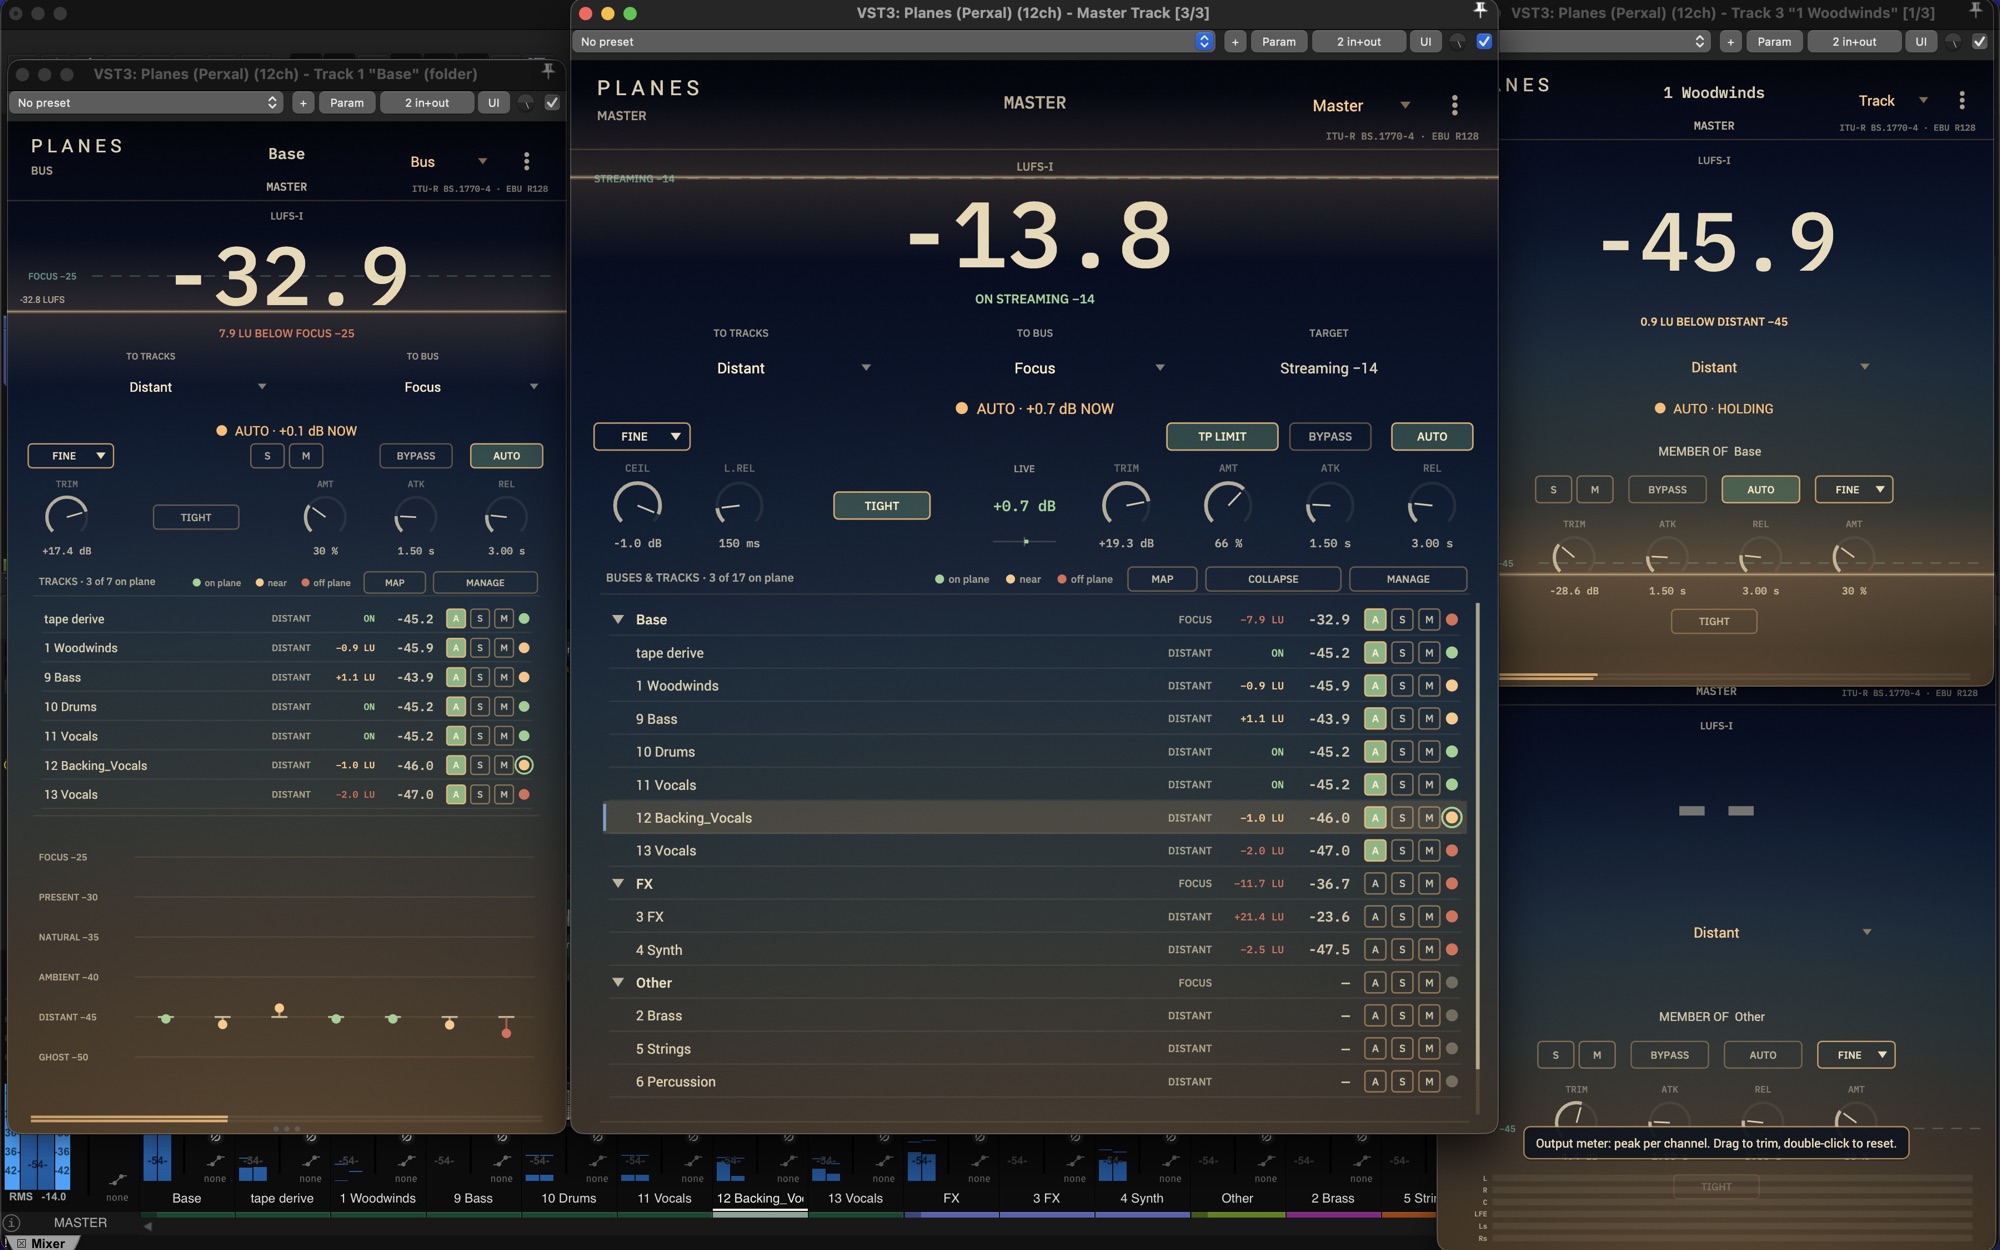
Task: Open the FINE mode dropdown in Master window
Action: tap(642, 437)
